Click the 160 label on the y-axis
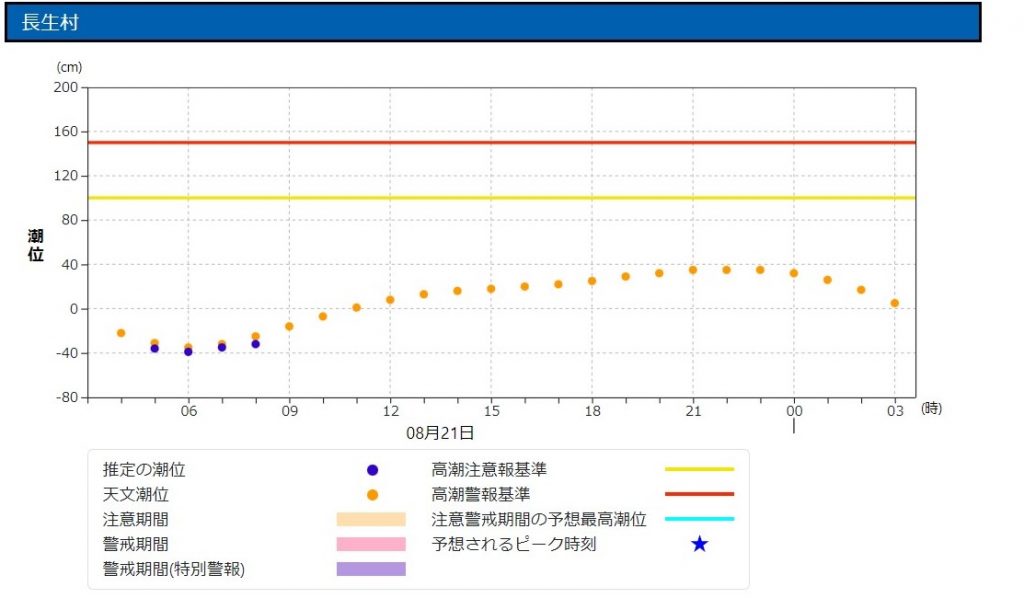 65,131
